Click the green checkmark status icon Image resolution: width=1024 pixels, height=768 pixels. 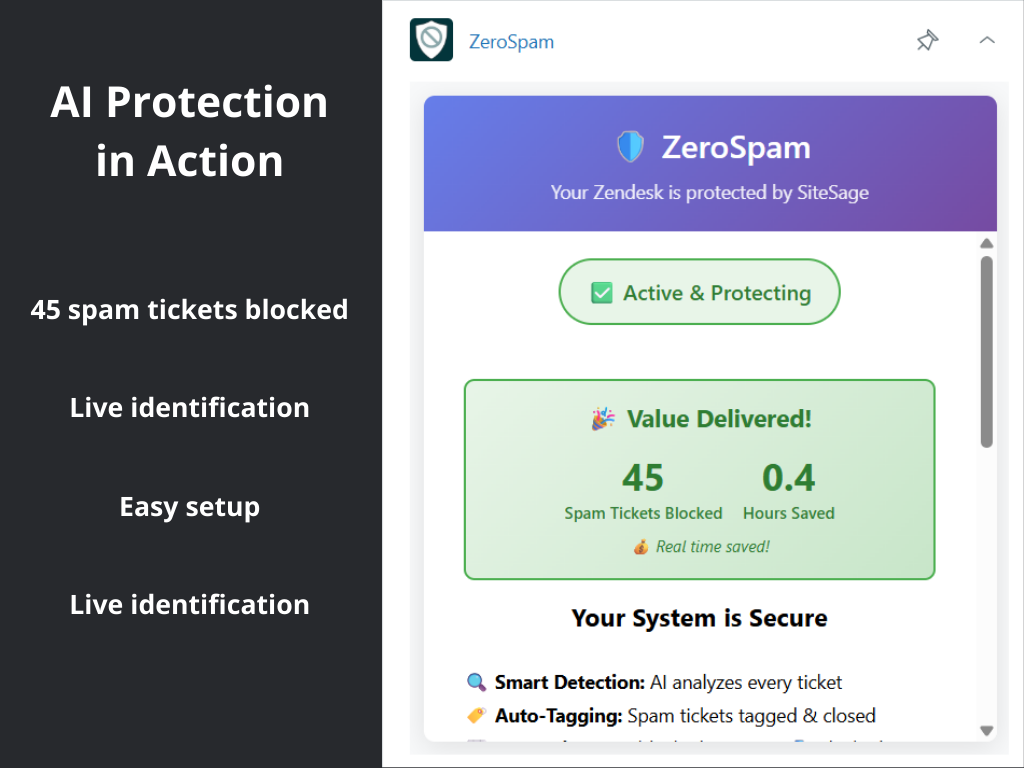coord(601,293)
